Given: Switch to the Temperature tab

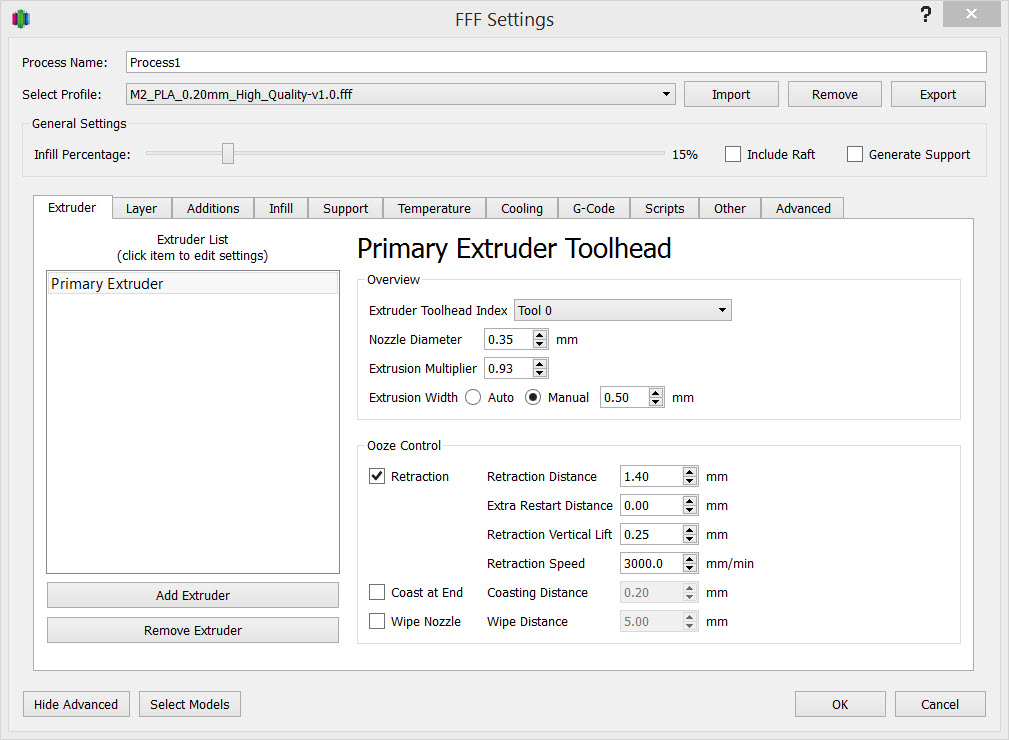Looking at the screenshot, I should pyautogui.click(x=434, y=208).
